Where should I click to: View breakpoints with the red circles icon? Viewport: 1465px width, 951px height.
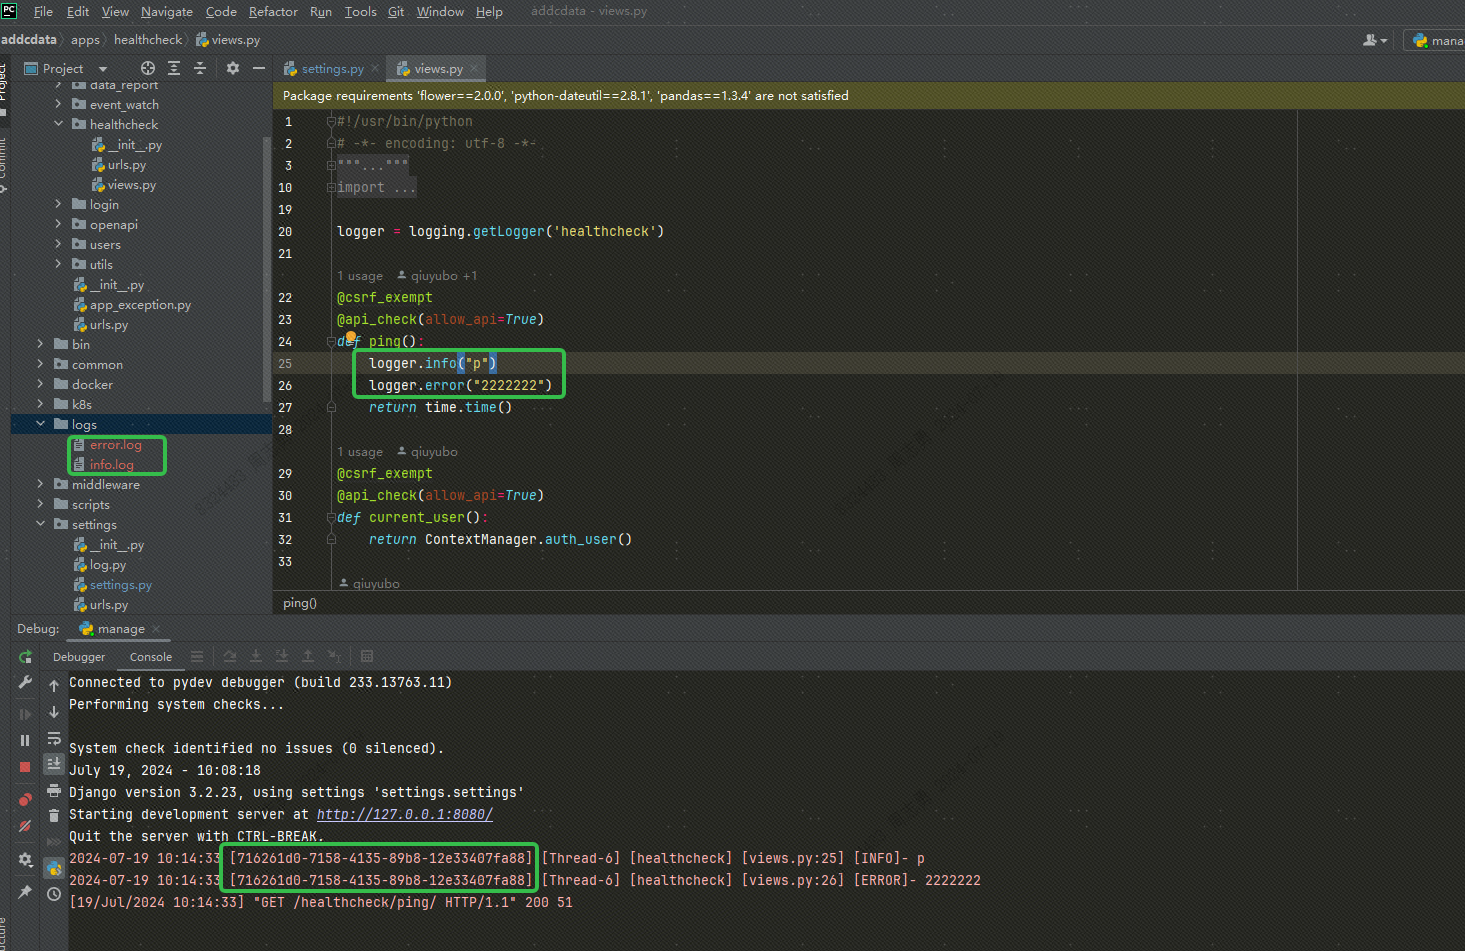click(x=26, y=799)
